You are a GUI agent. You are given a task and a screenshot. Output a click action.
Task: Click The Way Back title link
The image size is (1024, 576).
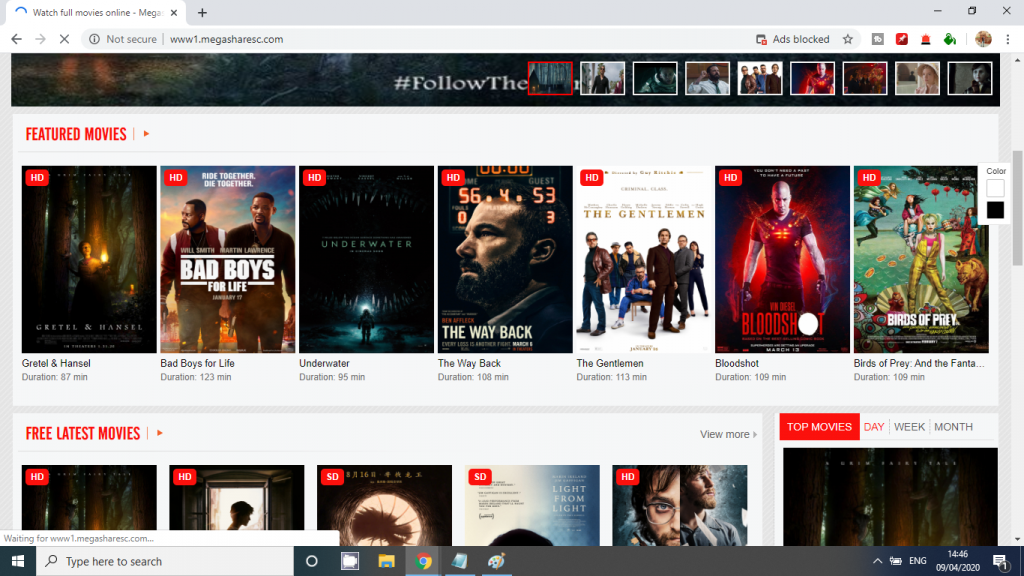tap(469, 363)
